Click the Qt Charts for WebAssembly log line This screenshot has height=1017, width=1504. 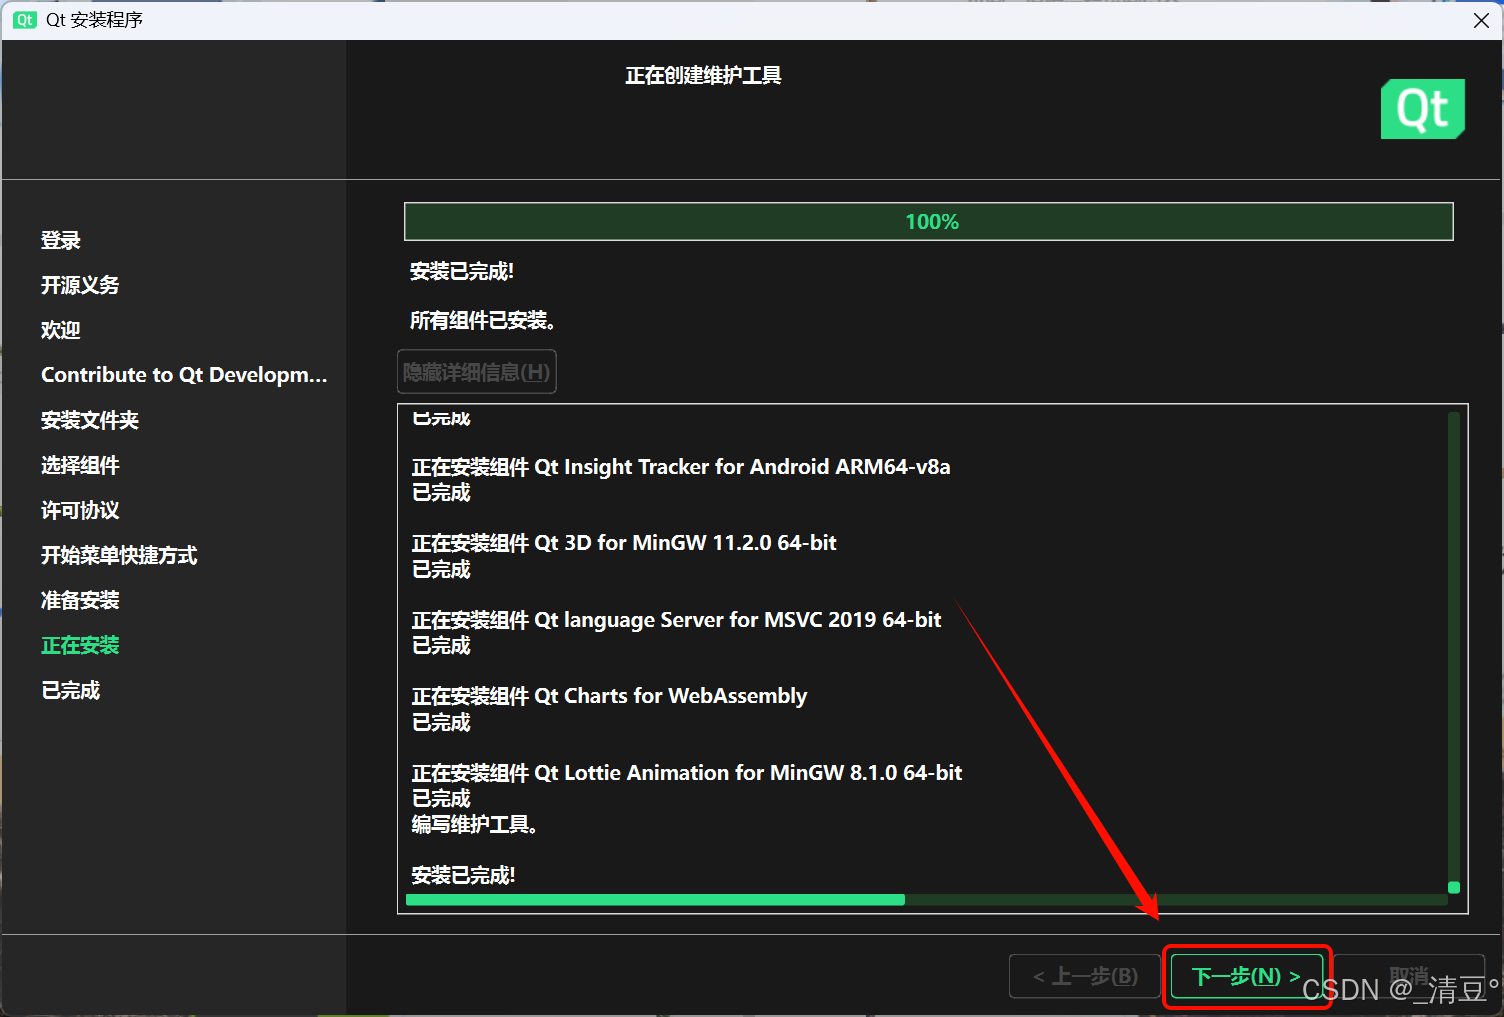(x=609, y=696)
